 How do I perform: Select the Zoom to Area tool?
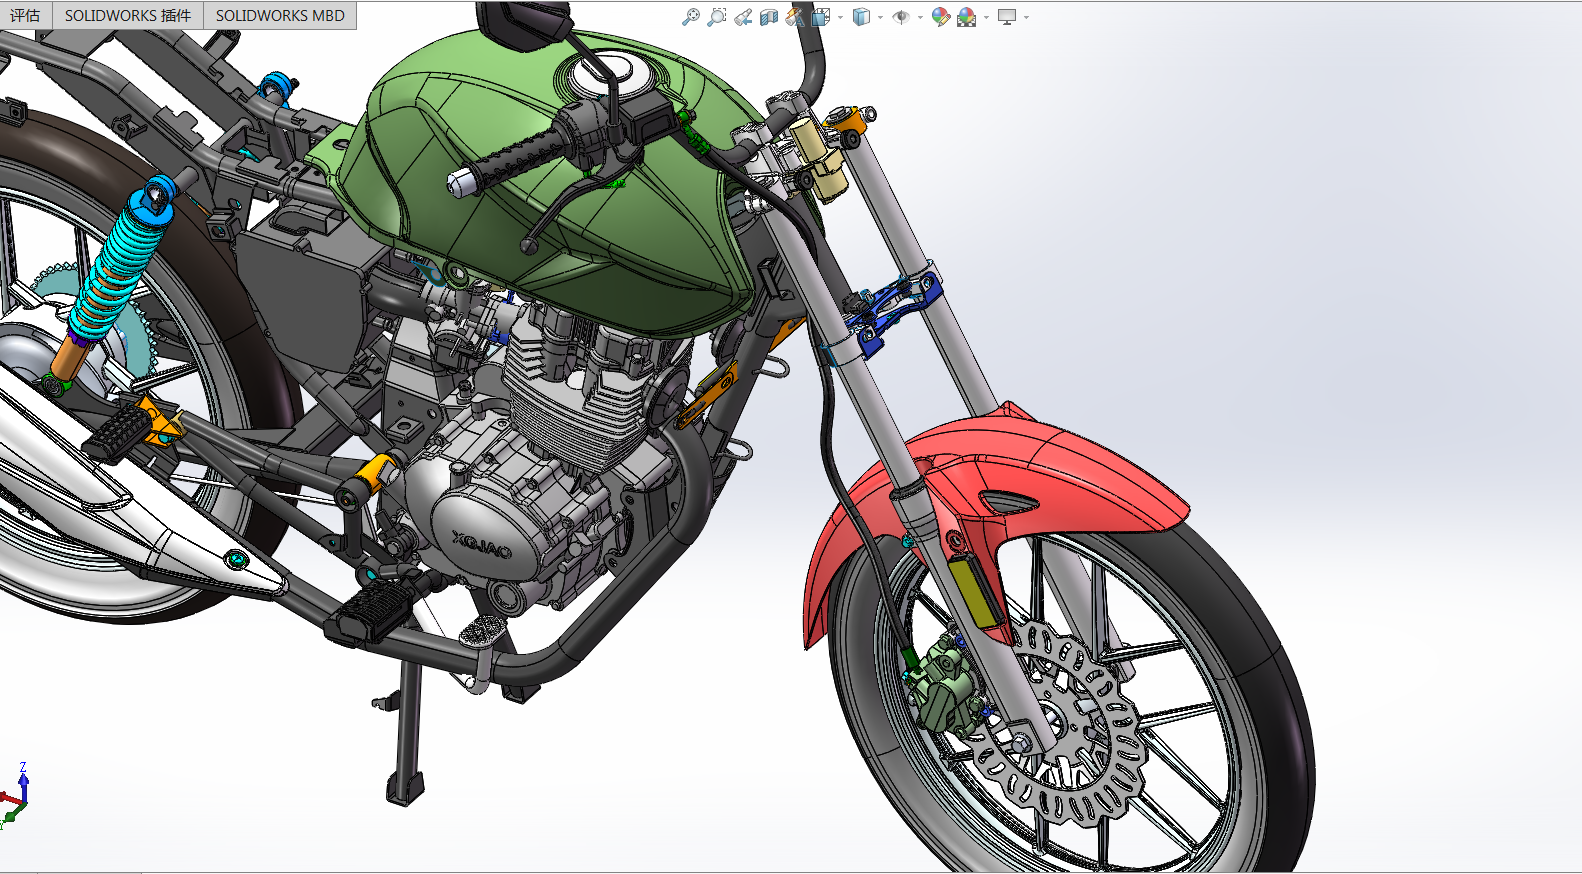coord(717,17)
